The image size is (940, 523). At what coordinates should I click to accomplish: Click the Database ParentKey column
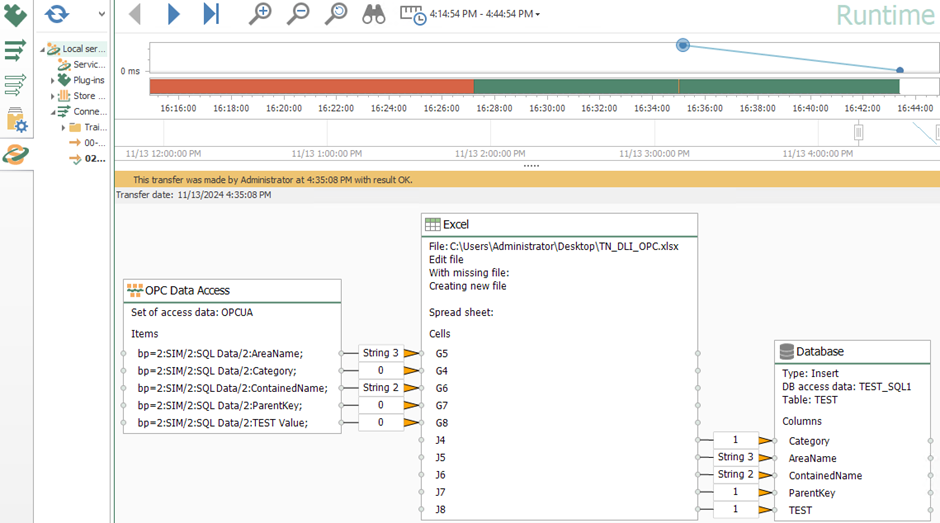coord(812,493)
